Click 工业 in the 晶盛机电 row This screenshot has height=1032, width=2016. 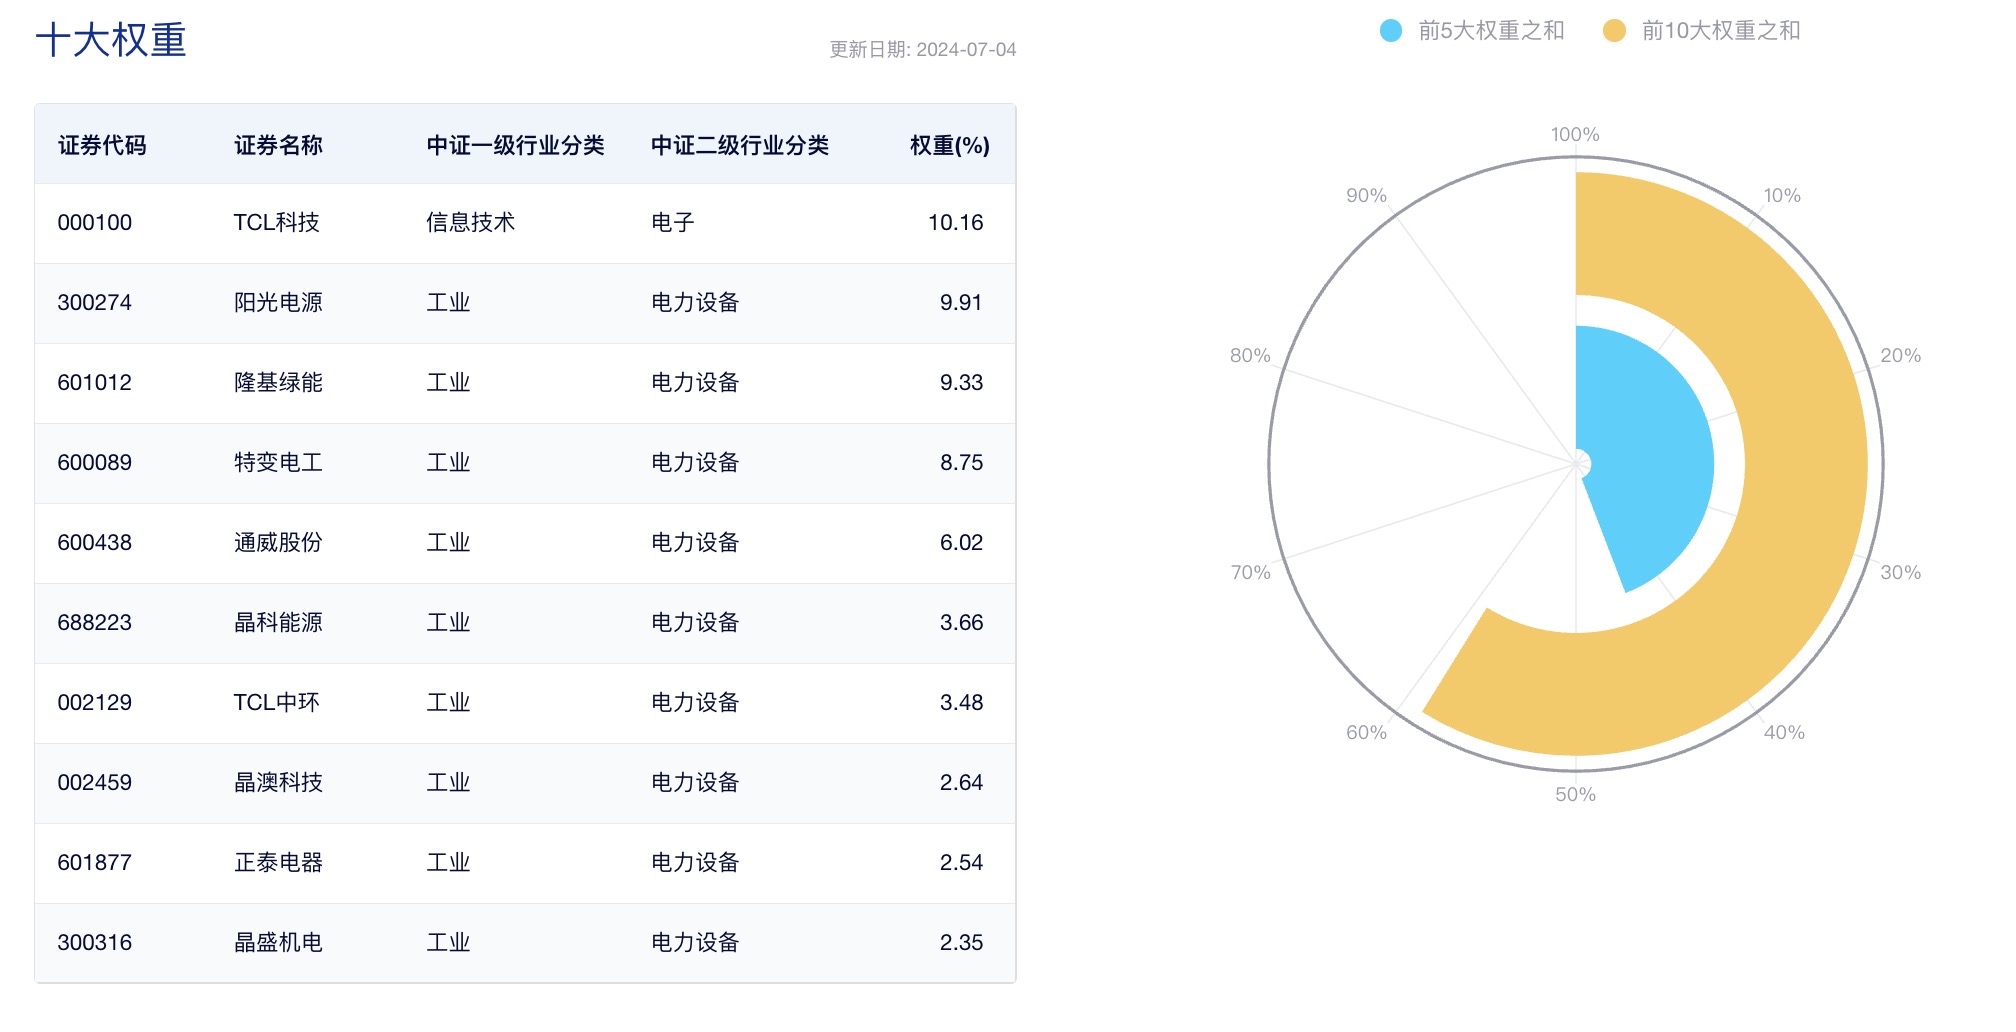448,942
